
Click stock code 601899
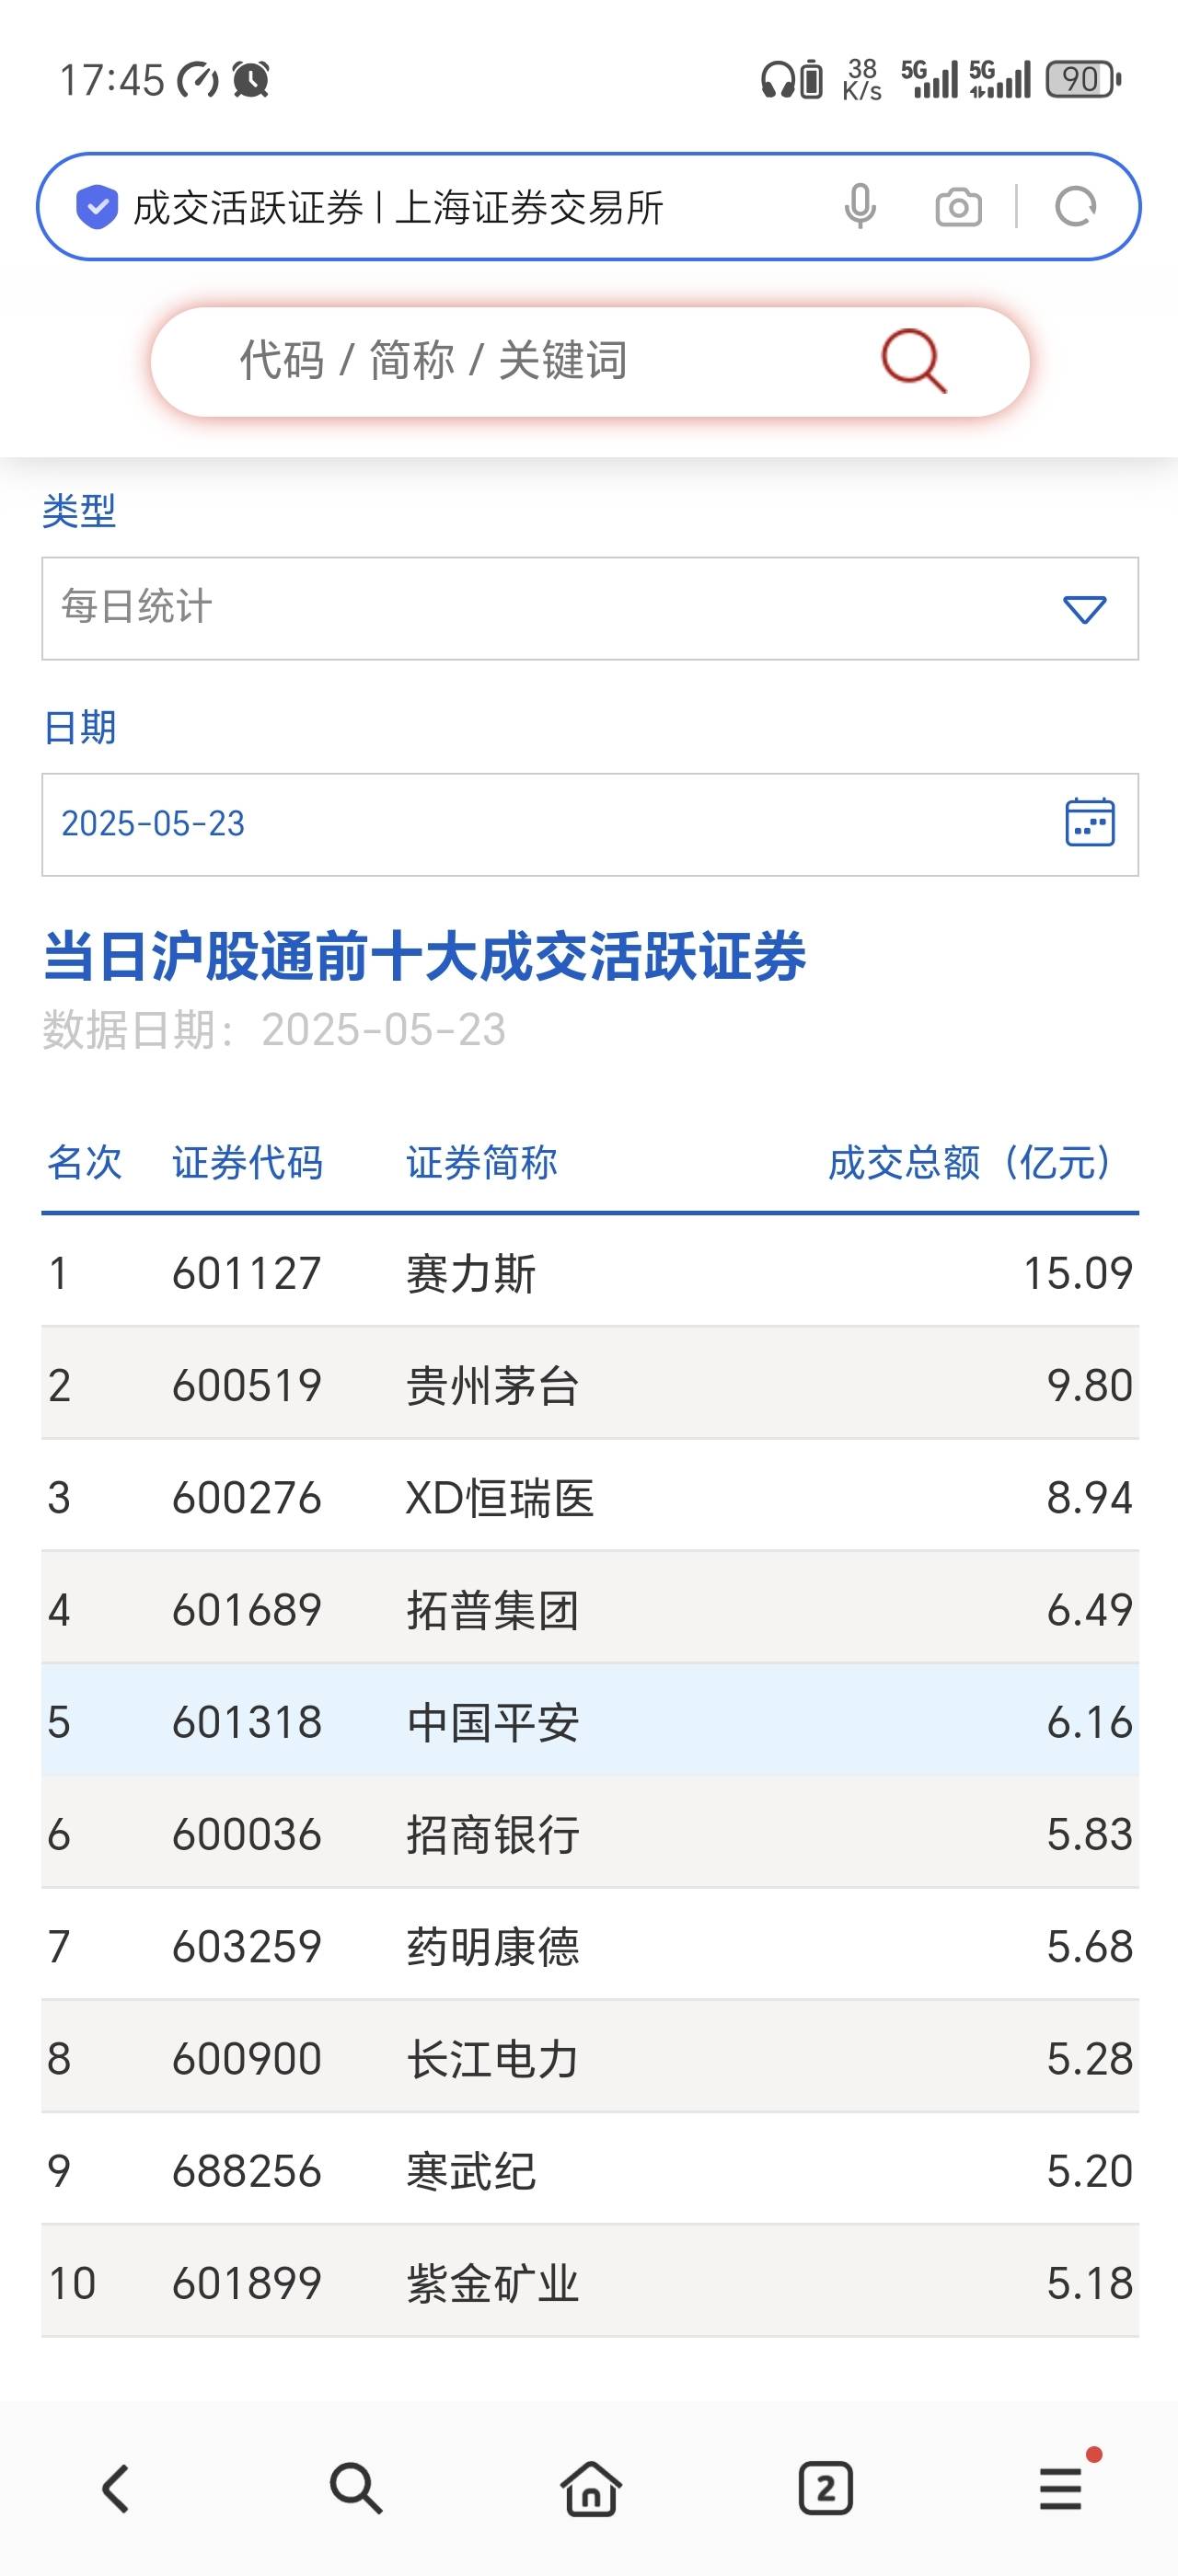(x=247, y=2283)
